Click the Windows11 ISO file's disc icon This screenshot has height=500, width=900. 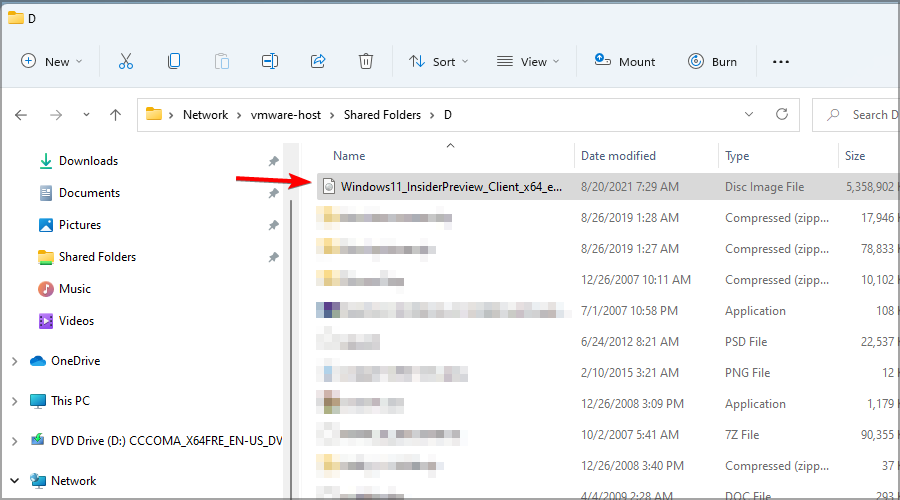(329, 187)
